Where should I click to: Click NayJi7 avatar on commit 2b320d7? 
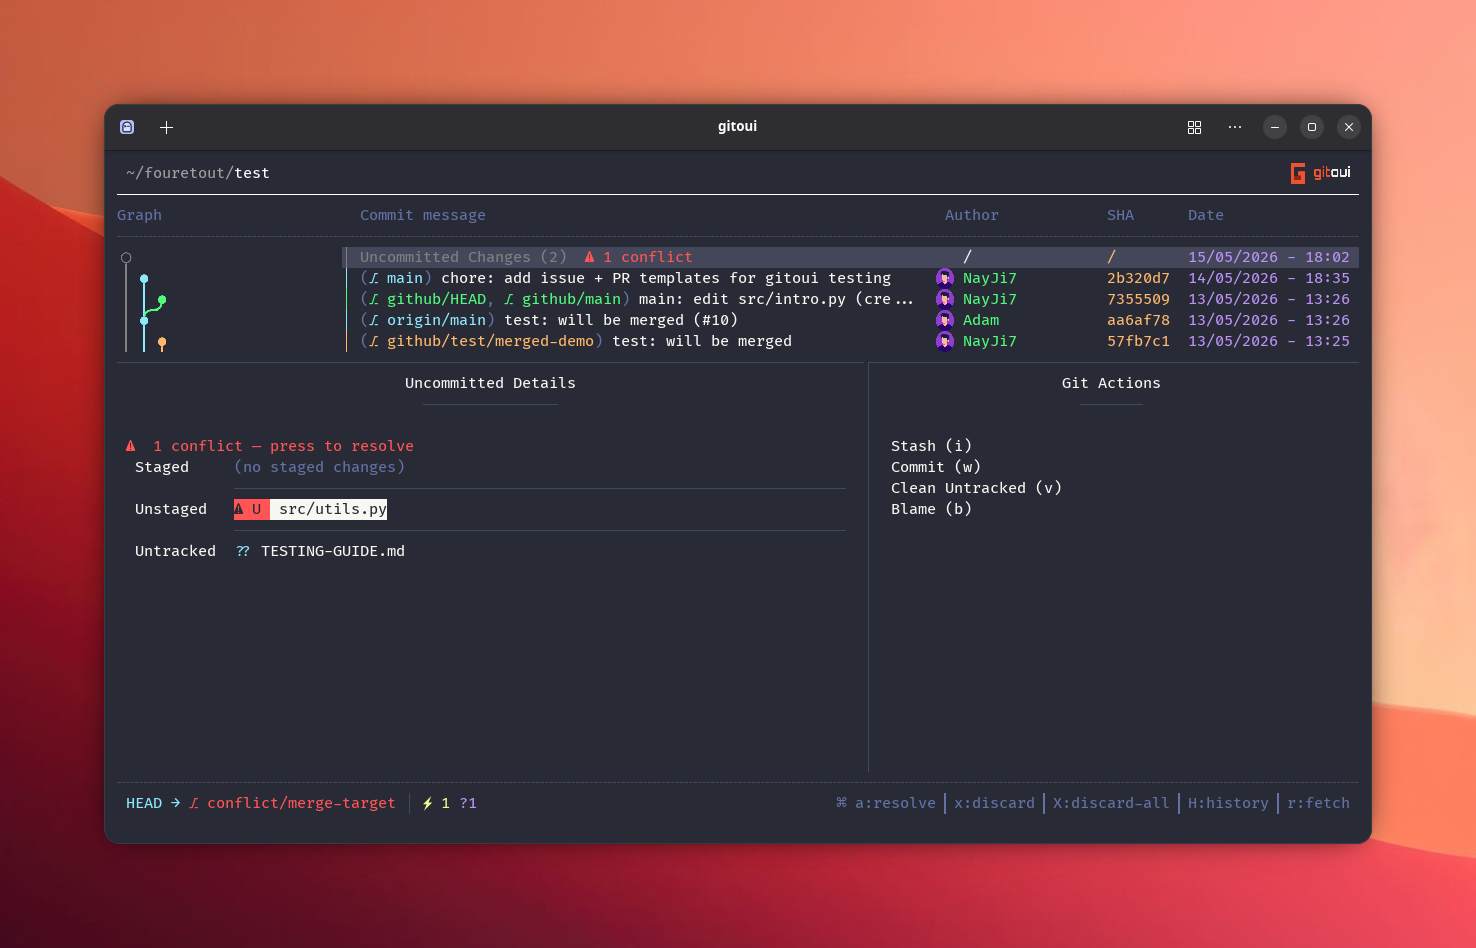[944, 278]
